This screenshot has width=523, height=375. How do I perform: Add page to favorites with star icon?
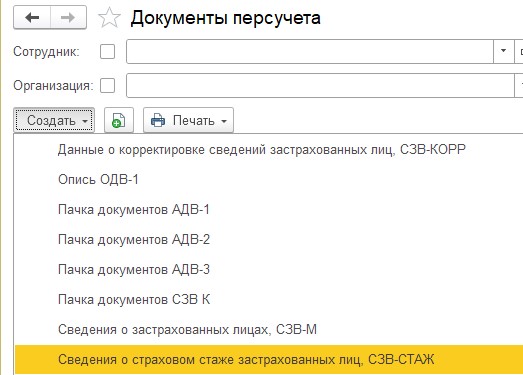tap(109, 18)
